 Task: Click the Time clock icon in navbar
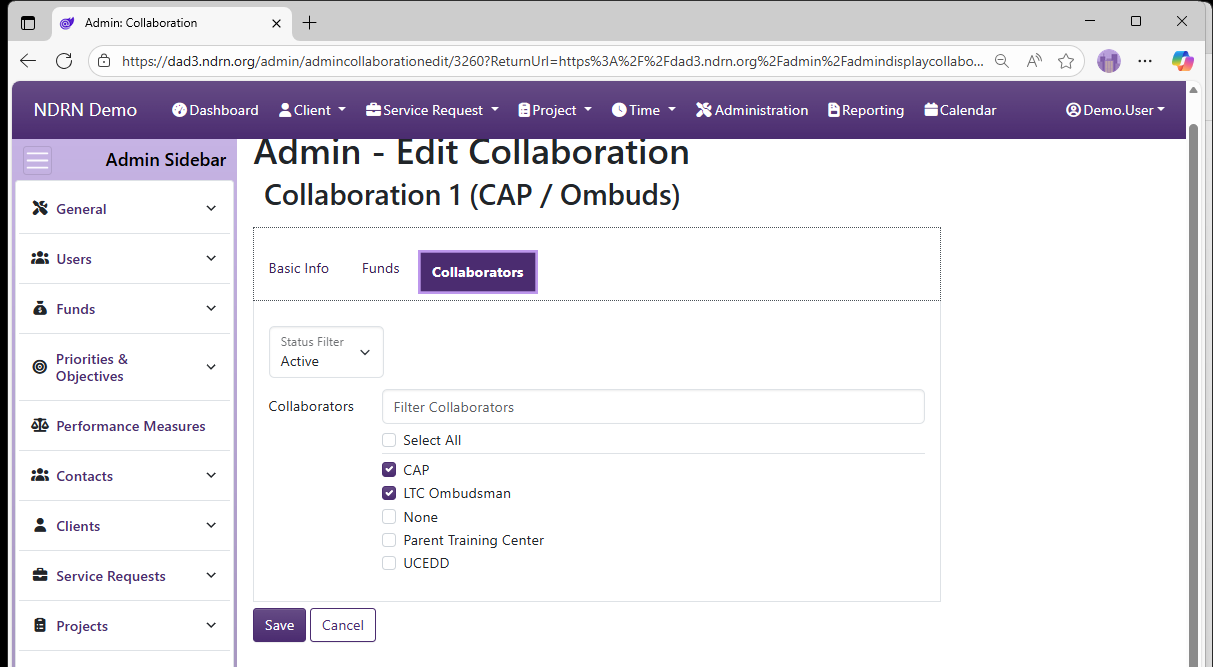pos(619,110)
